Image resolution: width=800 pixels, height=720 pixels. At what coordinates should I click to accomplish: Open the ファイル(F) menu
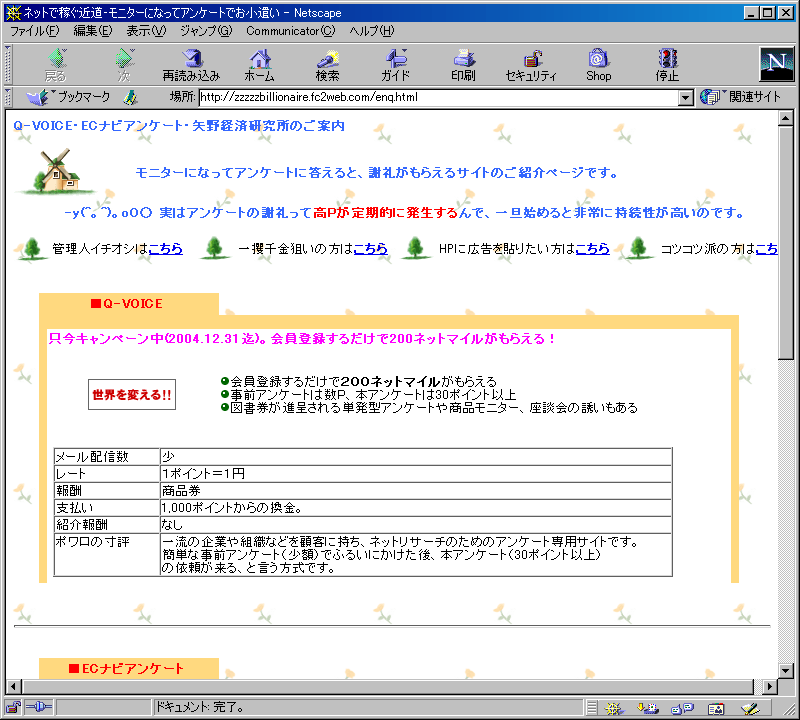pos(34,31)
